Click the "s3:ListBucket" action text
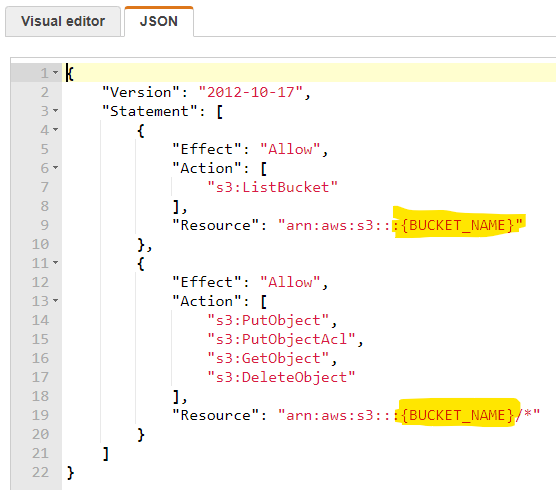This screenshot has height=490, width=556. click(x=272, y=187)
